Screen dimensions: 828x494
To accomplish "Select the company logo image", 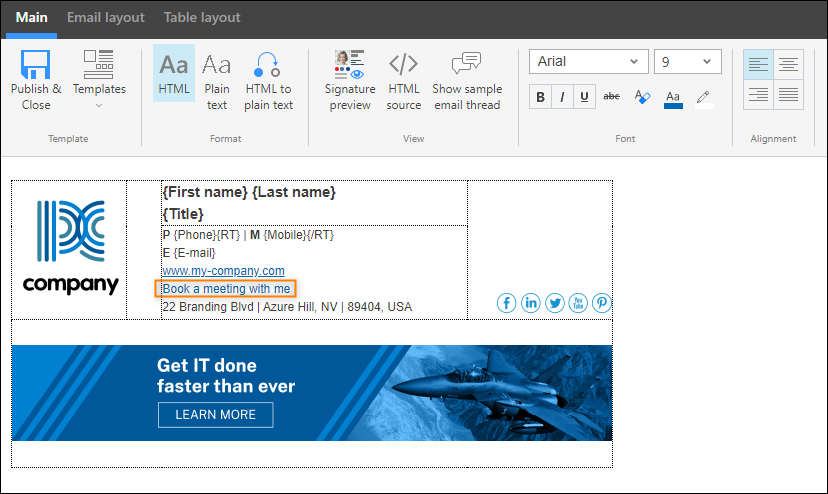I will 71,247.
